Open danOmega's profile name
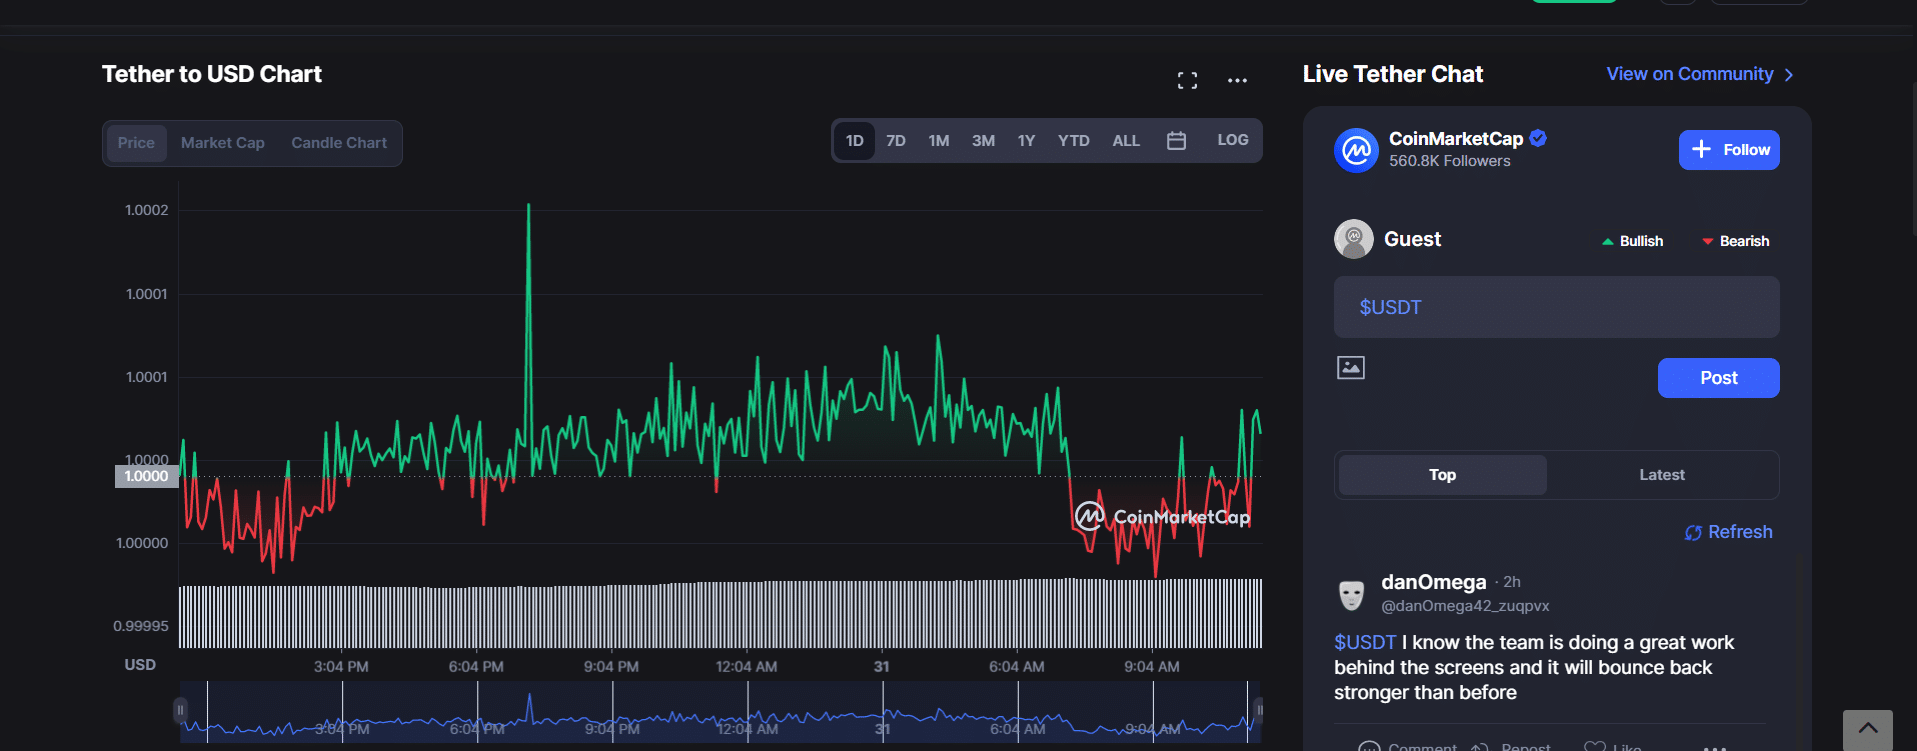1917x751 pixels. 1433,582
